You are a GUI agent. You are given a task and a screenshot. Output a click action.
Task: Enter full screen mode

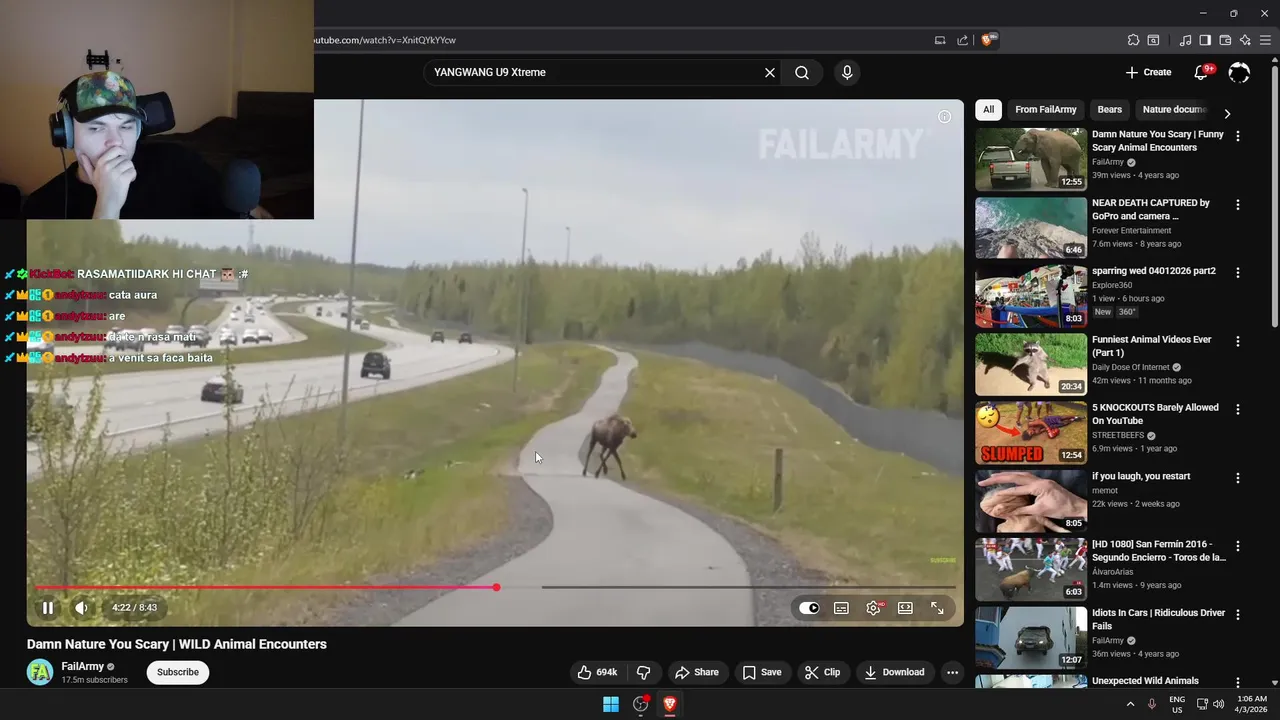point(937,608)
